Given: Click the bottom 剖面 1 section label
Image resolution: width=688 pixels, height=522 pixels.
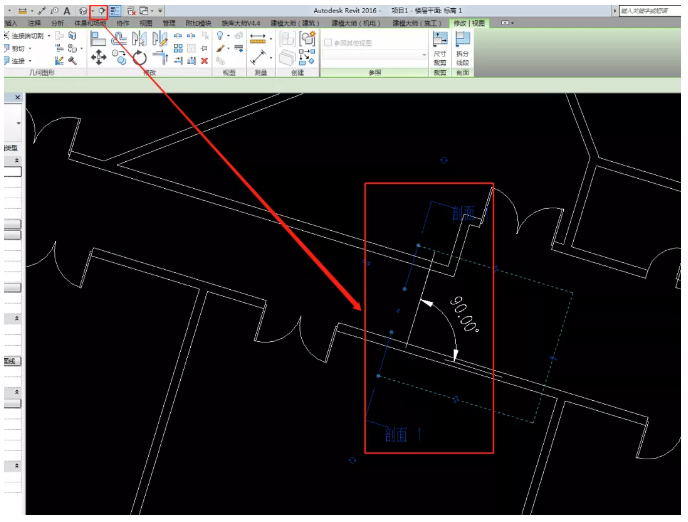Looking at the screenshot, I should point(403,435).
